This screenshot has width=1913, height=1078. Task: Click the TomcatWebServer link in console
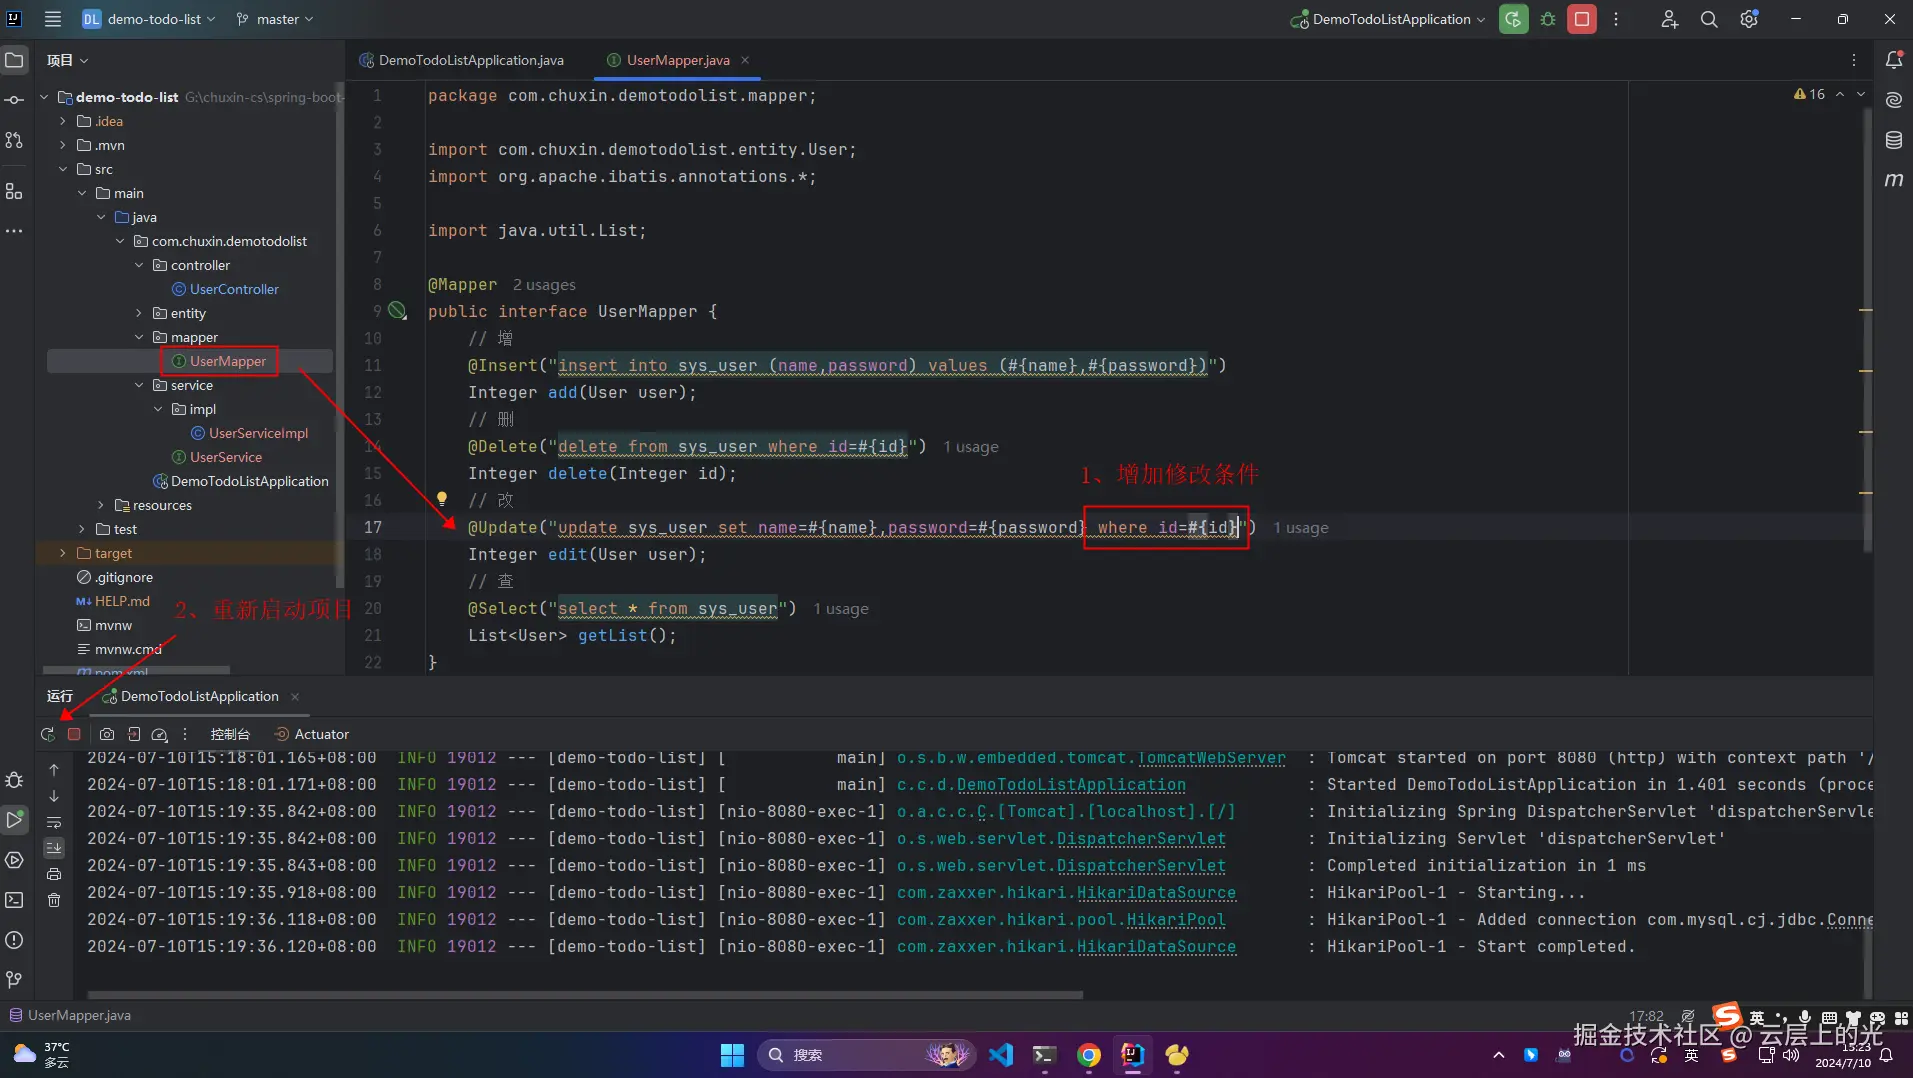click(x=1211, y=758)
